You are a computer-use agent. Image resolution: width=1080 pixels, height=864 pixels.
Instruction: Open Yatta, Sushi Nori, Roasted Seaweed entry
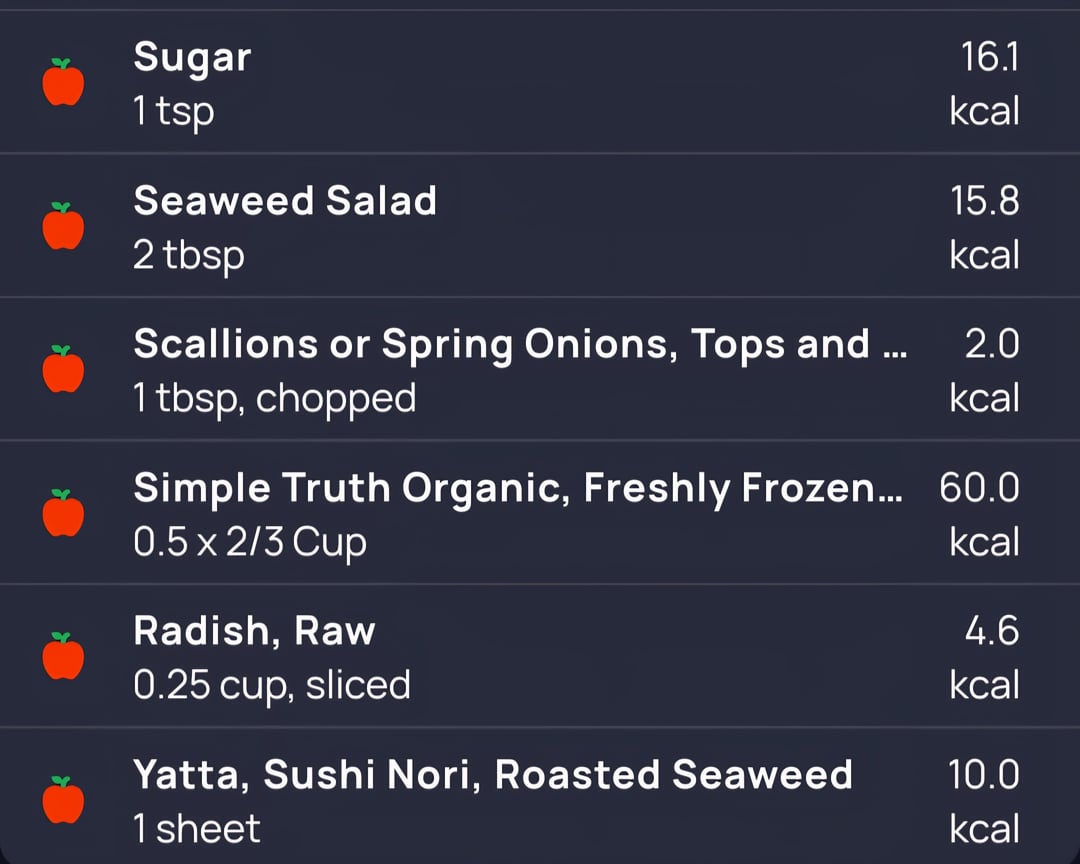(x=493, y=775)
